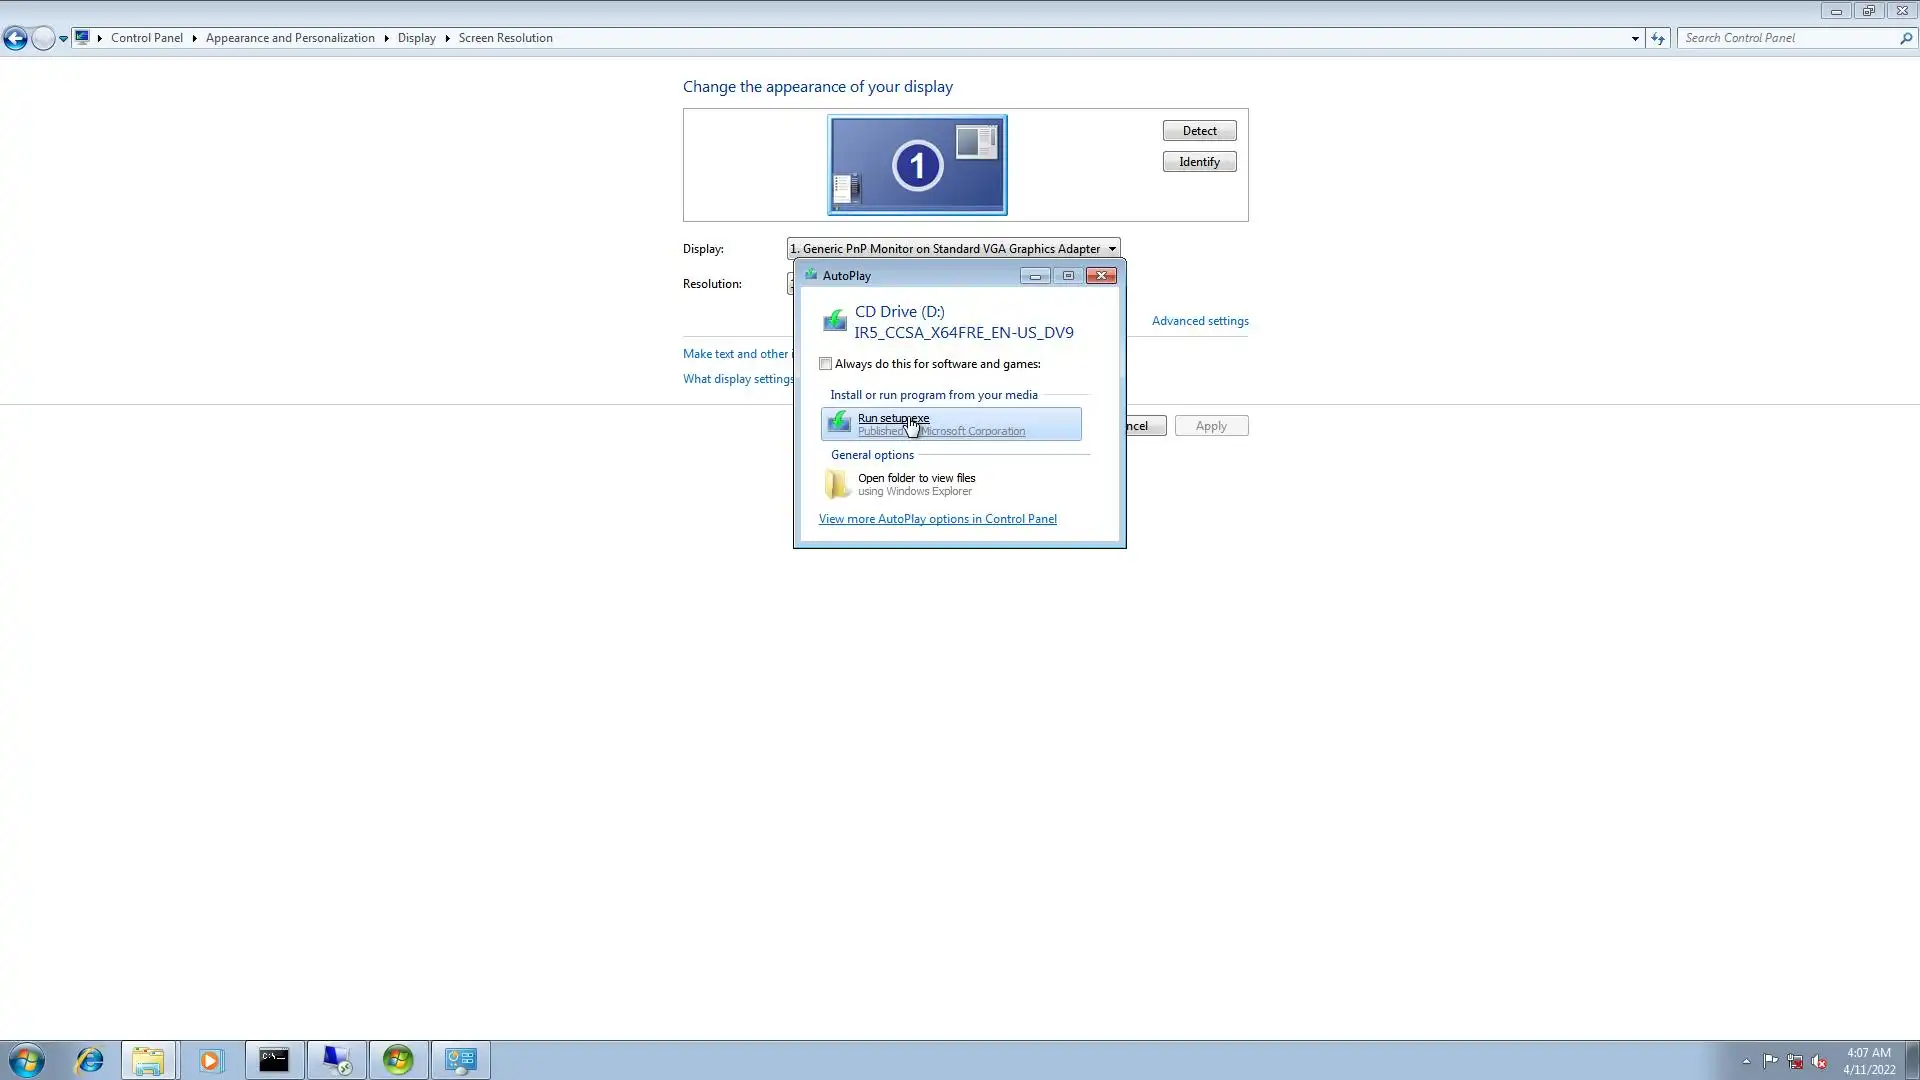
Task: Select monitor 1 display thumbnail
Action: point(917,165)
